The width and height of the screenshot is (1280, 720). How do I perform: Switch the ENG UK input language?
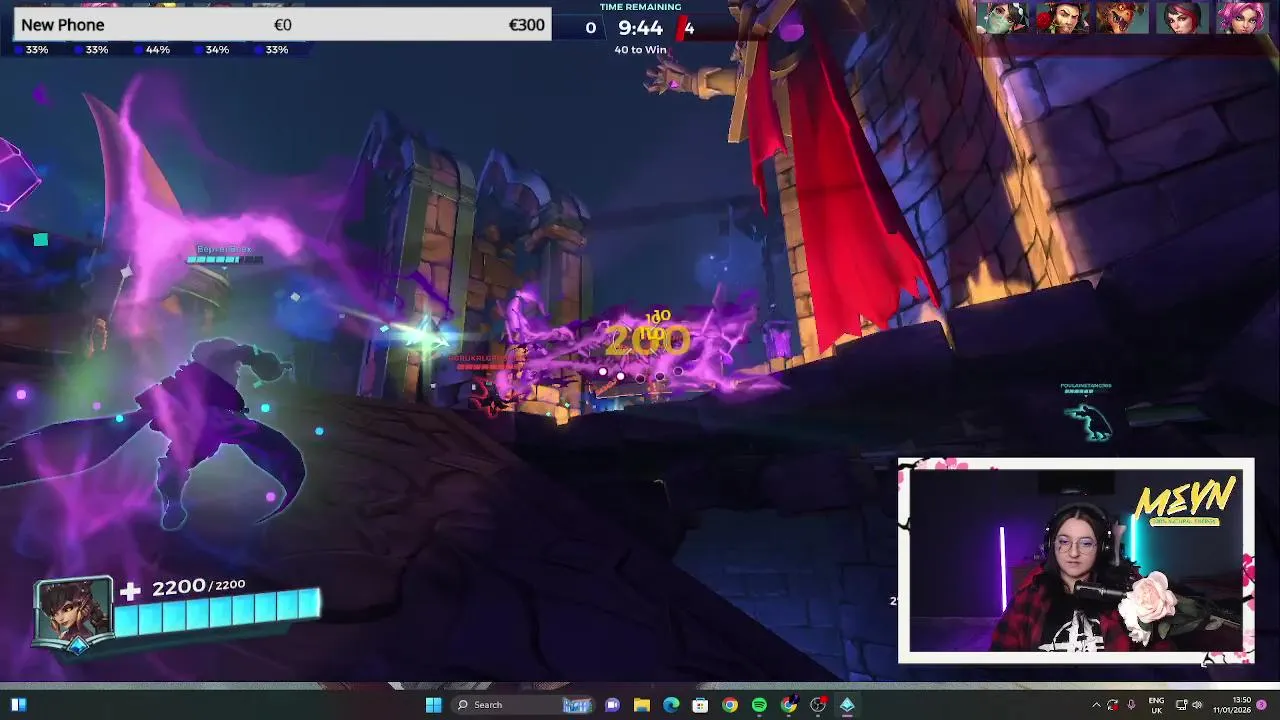(1157, 705)
